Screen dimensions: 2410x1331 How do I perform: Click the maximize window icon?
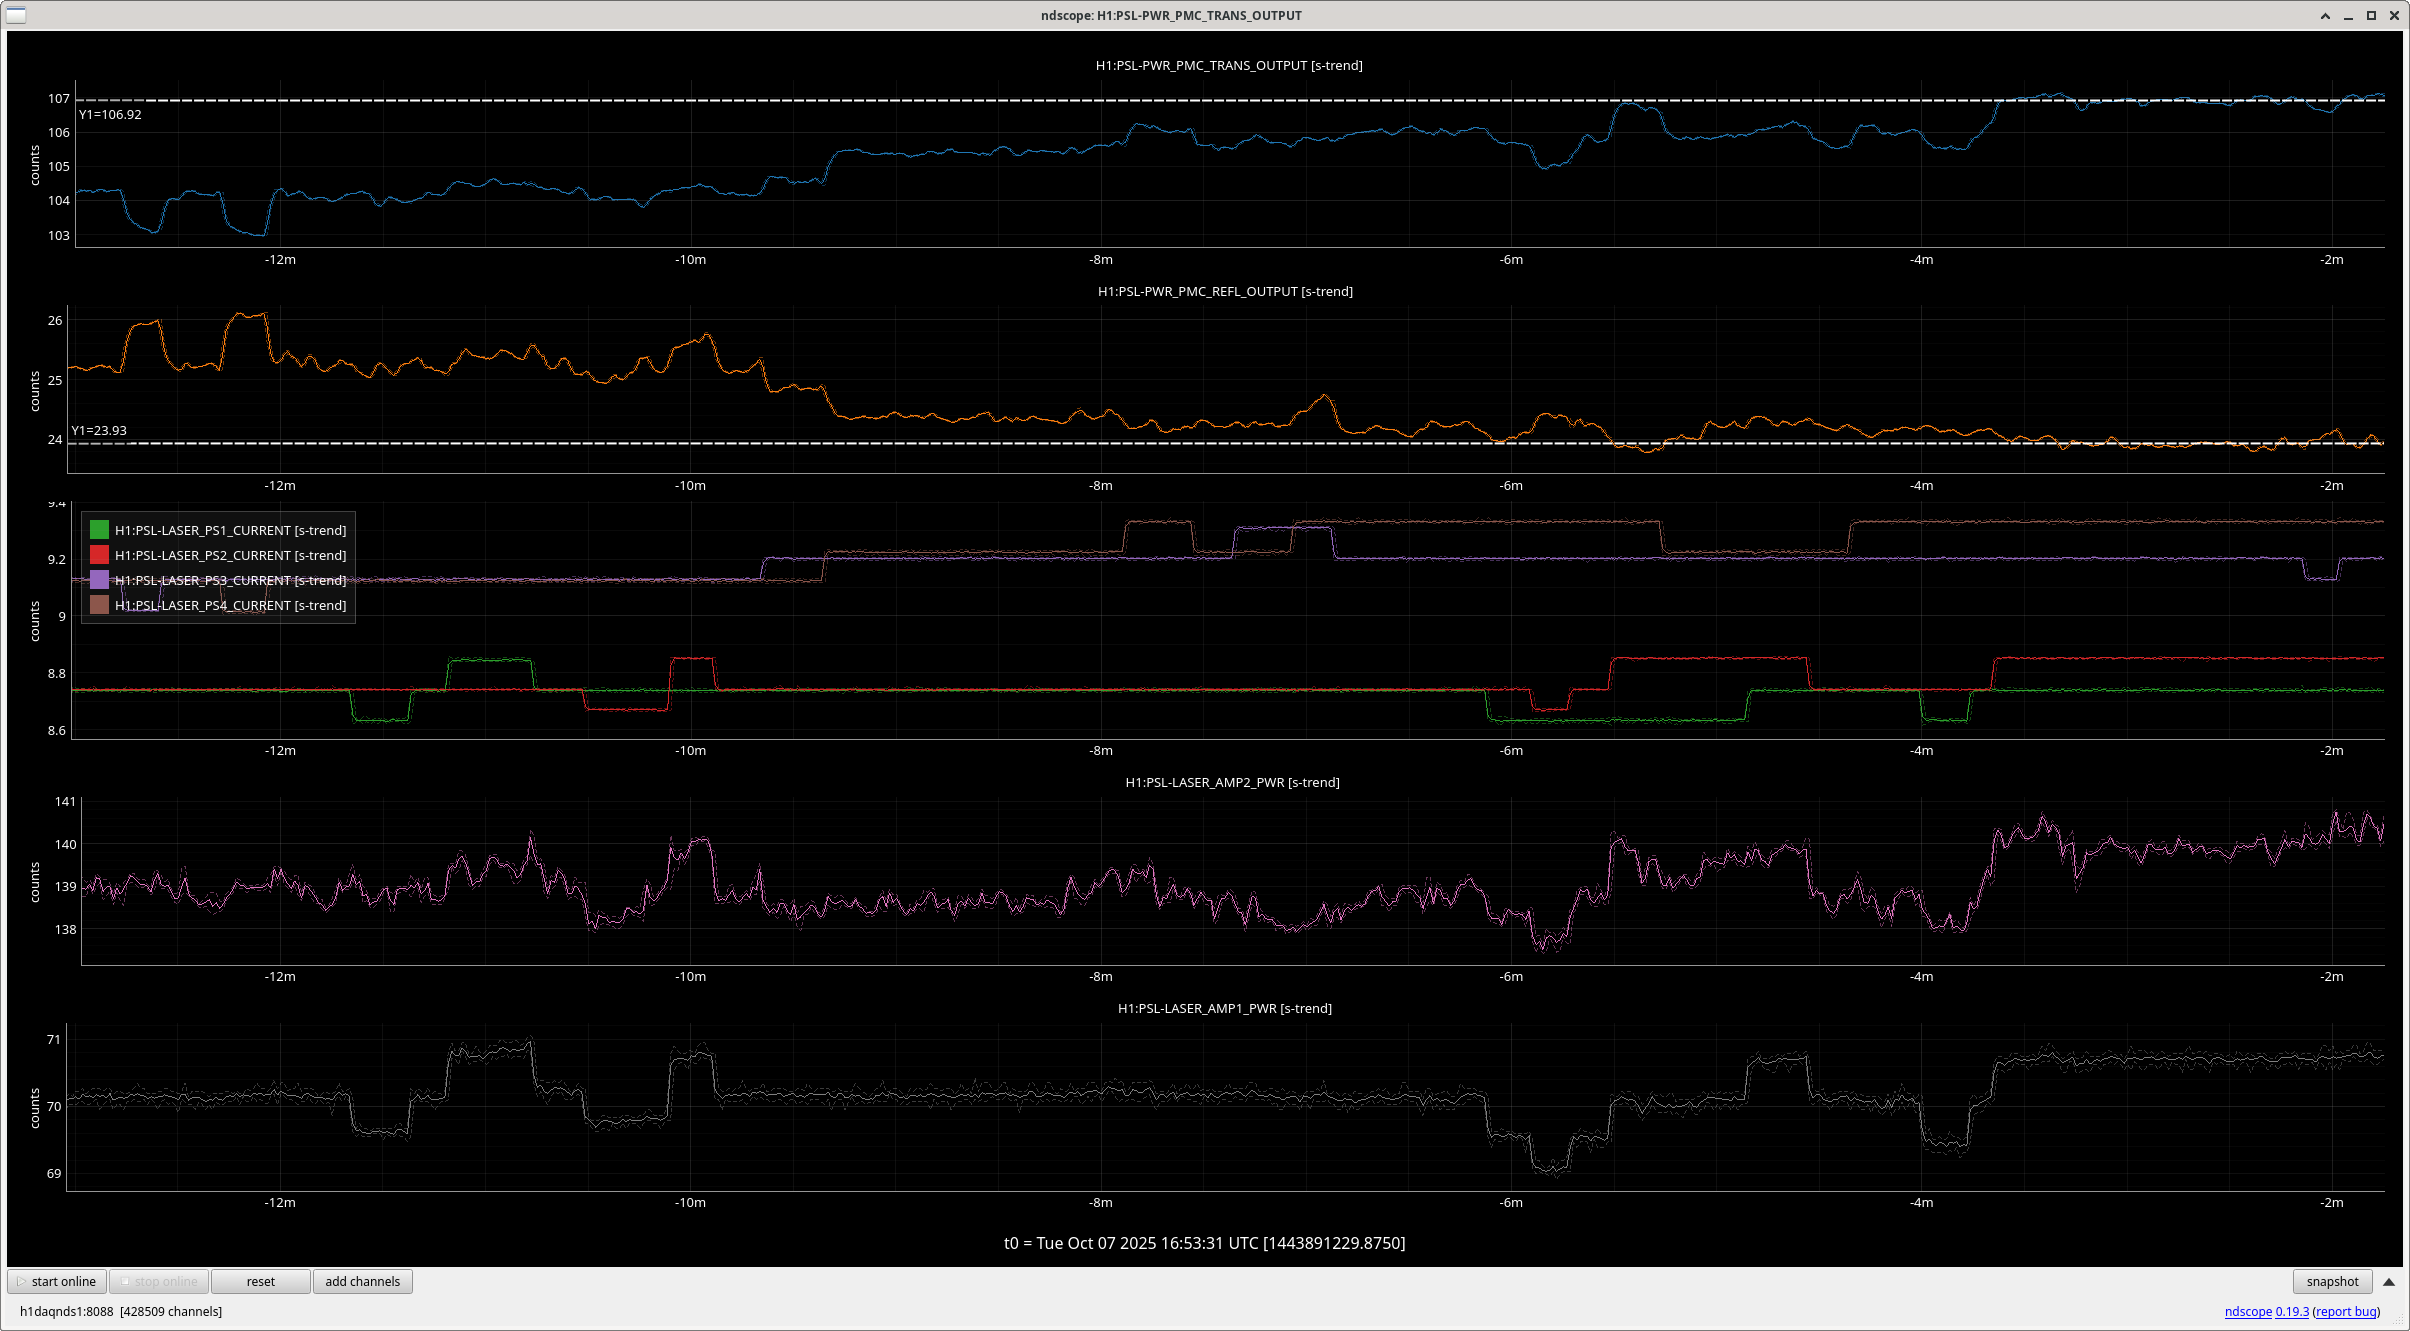[2371, 15]
